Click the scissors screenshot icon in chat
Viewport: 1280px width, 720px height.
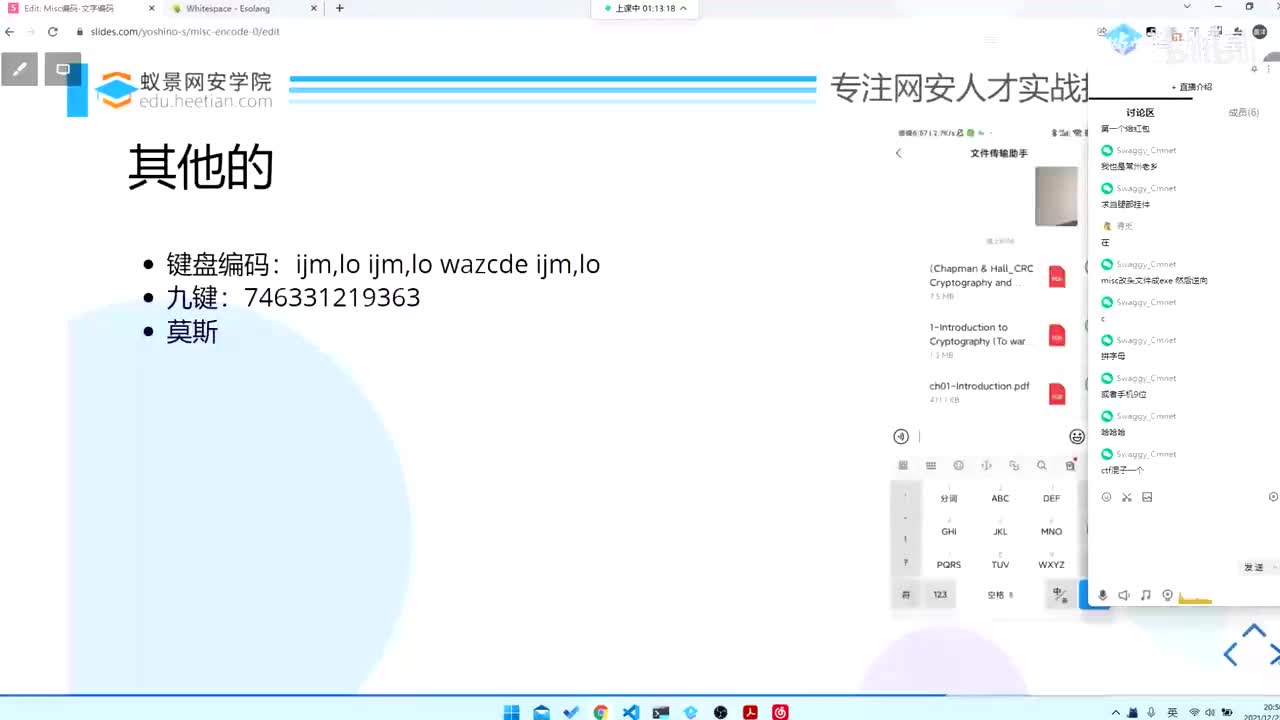[x=1126, y=497]
